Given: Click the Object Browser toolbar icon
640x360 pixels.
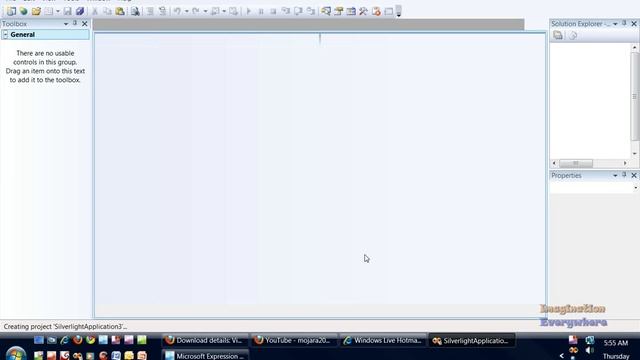Looking at the screenshot, I should (x=351, y=11).
